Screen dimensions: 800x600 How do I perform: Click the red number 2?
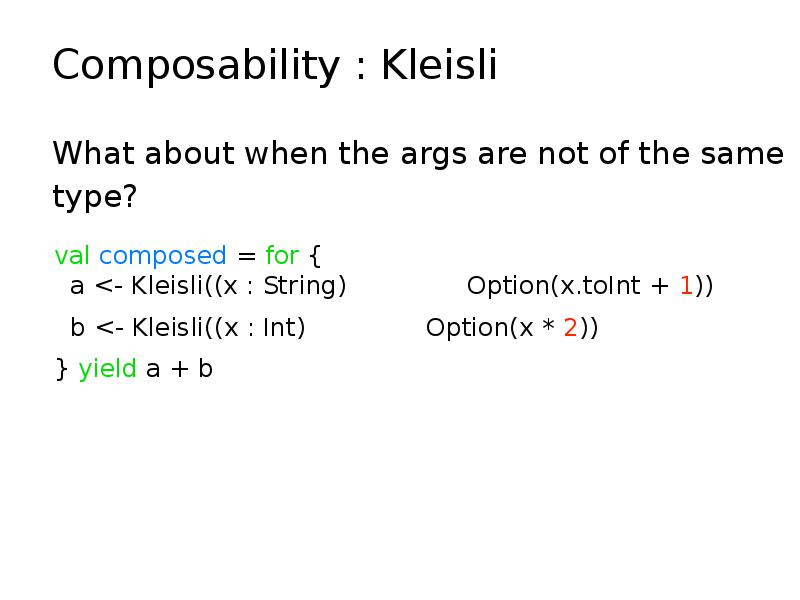point(570,328)
